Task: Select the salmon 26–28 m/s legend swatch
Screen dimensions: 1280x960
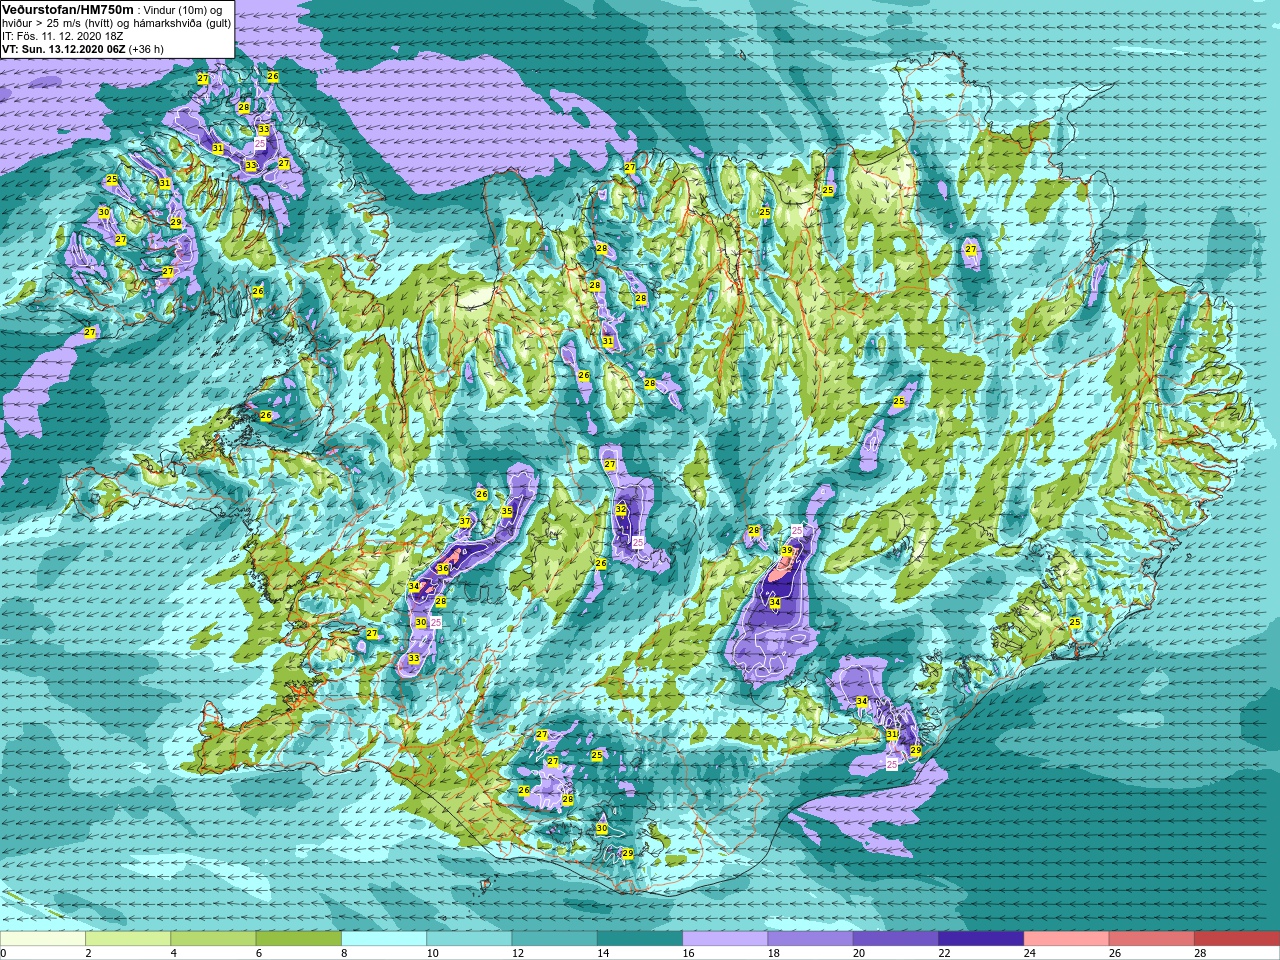Action: [1152, 939]
